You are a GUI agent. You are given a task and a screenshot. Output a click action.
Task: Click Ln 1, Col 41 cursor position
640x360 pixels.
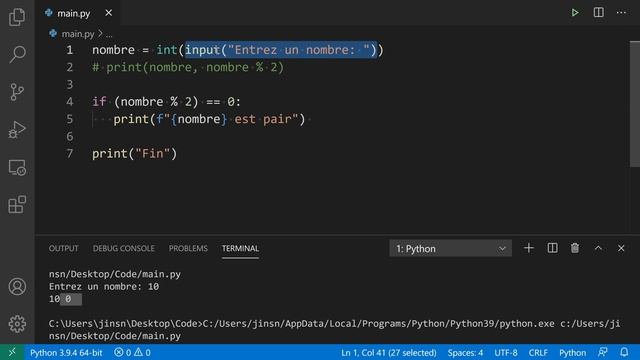pos(389,353)
